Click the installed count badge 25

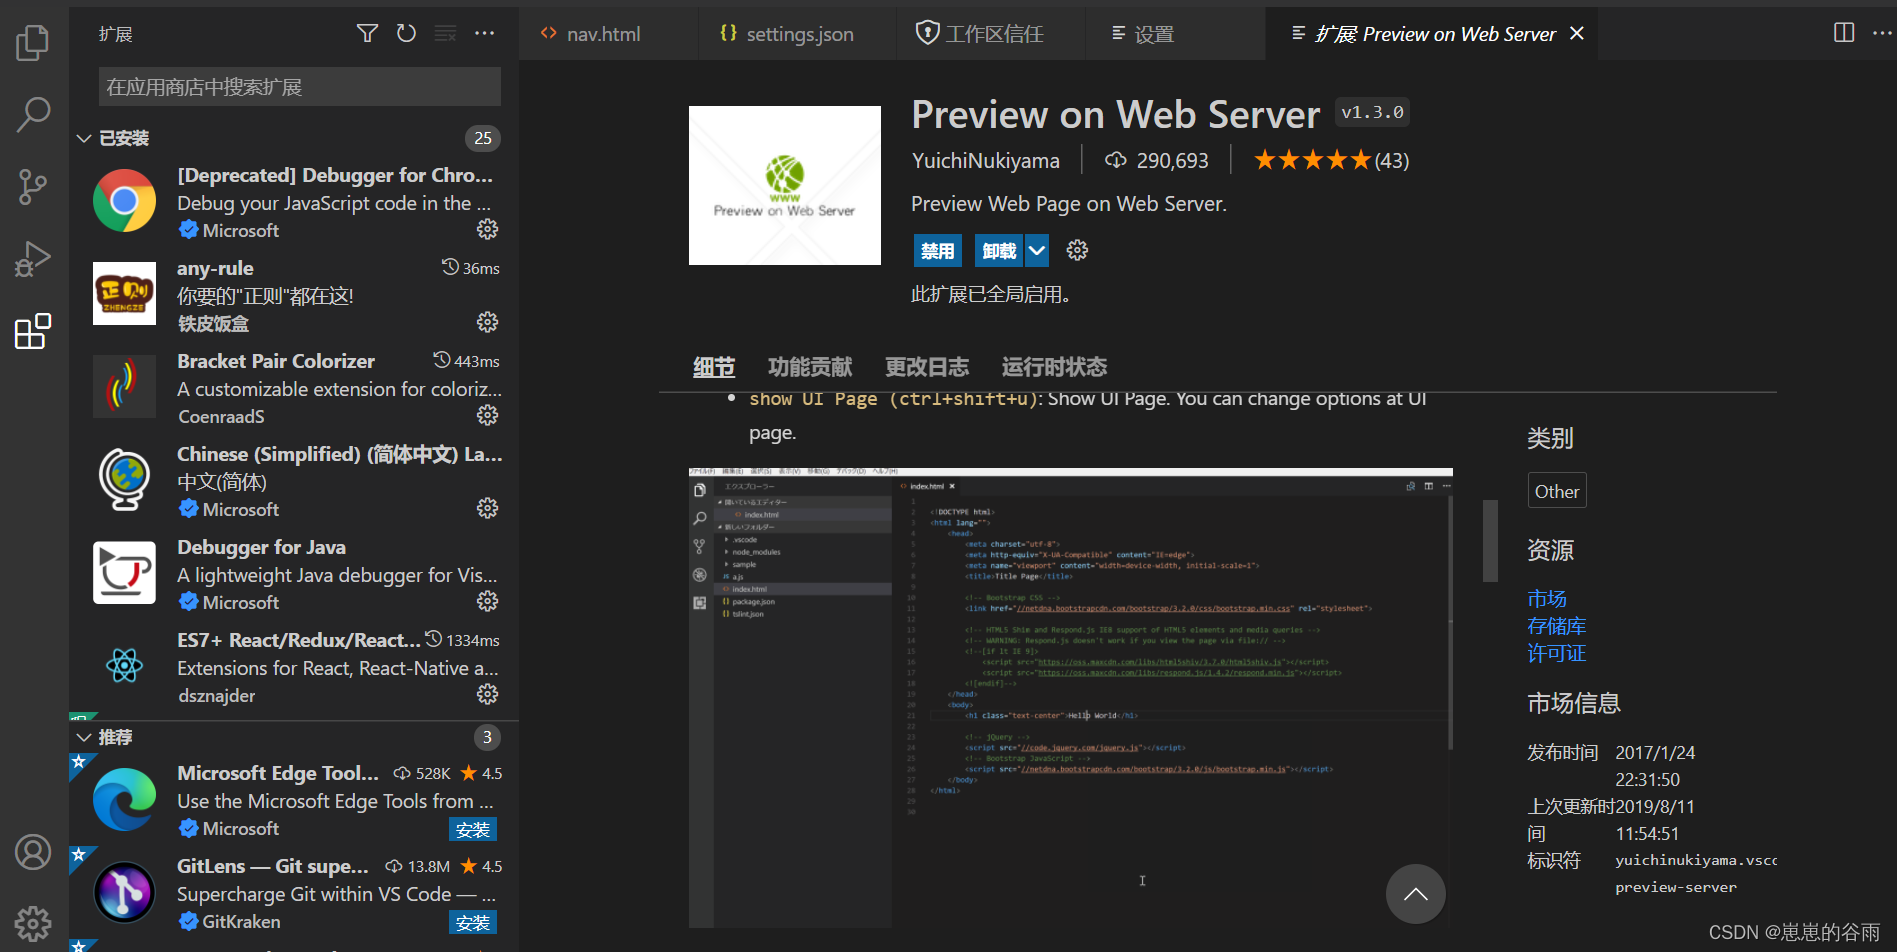pyautogui.click(x=483, y=138)
